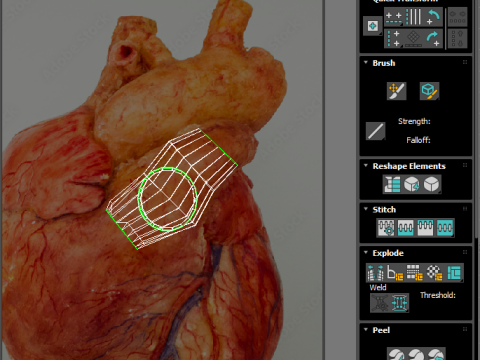Viewport: 480px width, 360px height.
Task: Collapse the Reshape Elements rollout triangle
Action: click(x=366, y=165)
